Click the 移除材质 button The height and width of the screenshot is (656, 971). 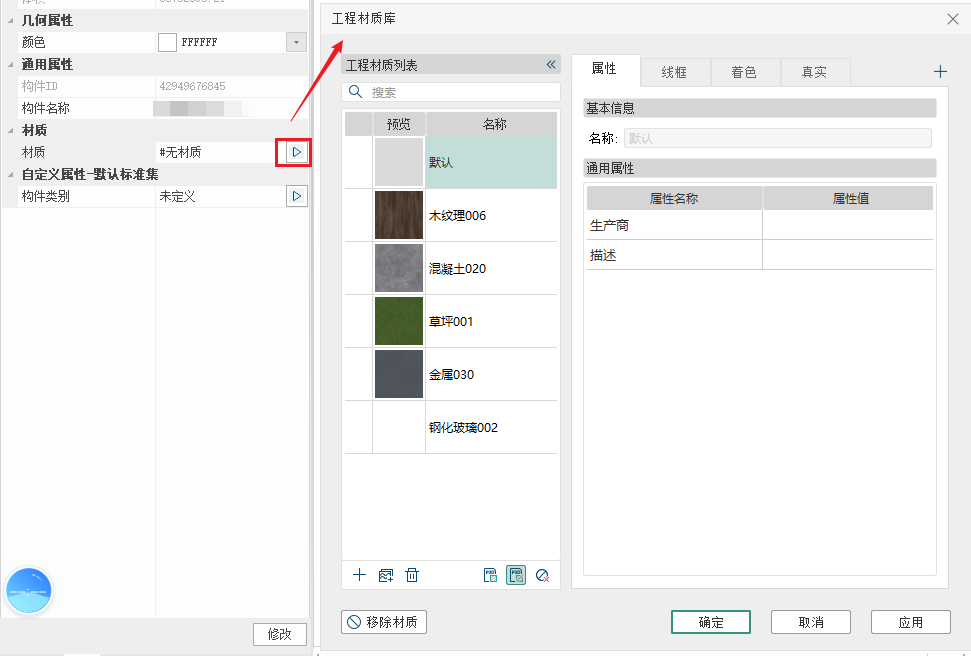point(385,622)
